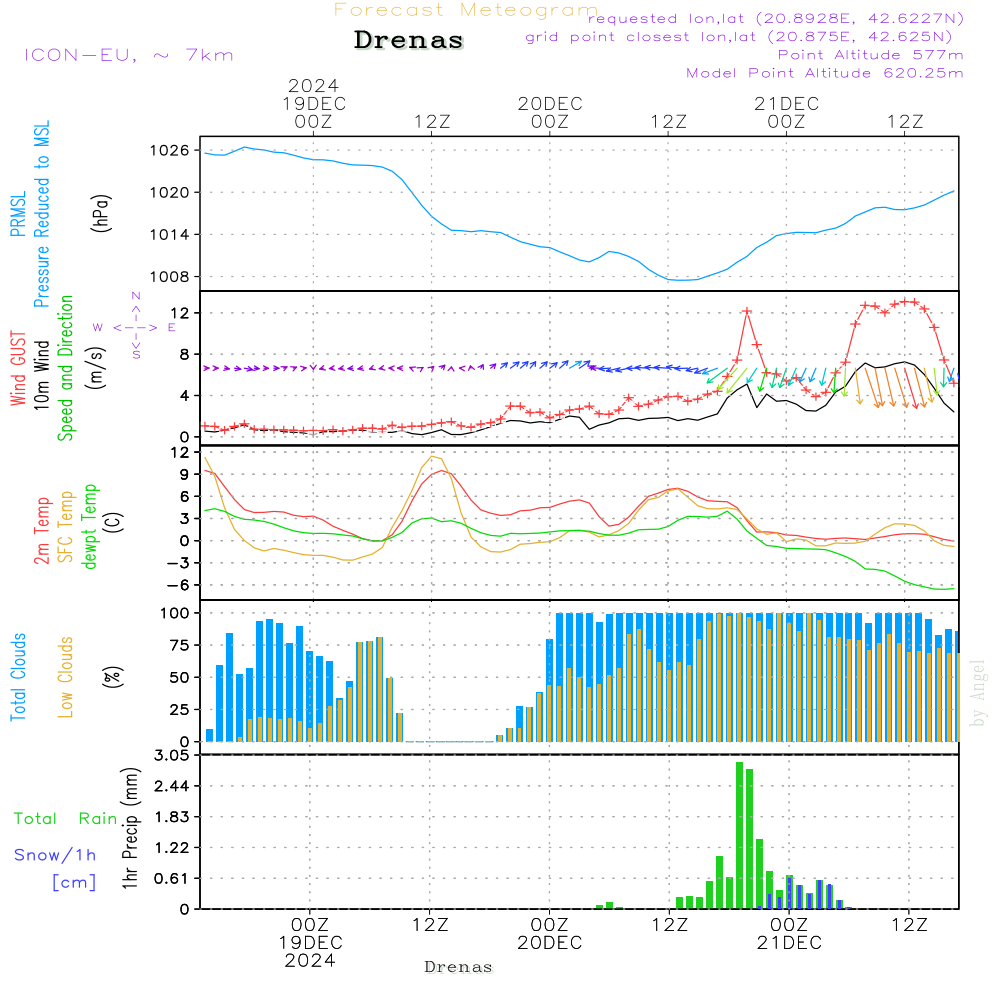The image size is (1000, 1000).
Task: Click the '(hPa)' unit label
Action: (x=101, y=213)
